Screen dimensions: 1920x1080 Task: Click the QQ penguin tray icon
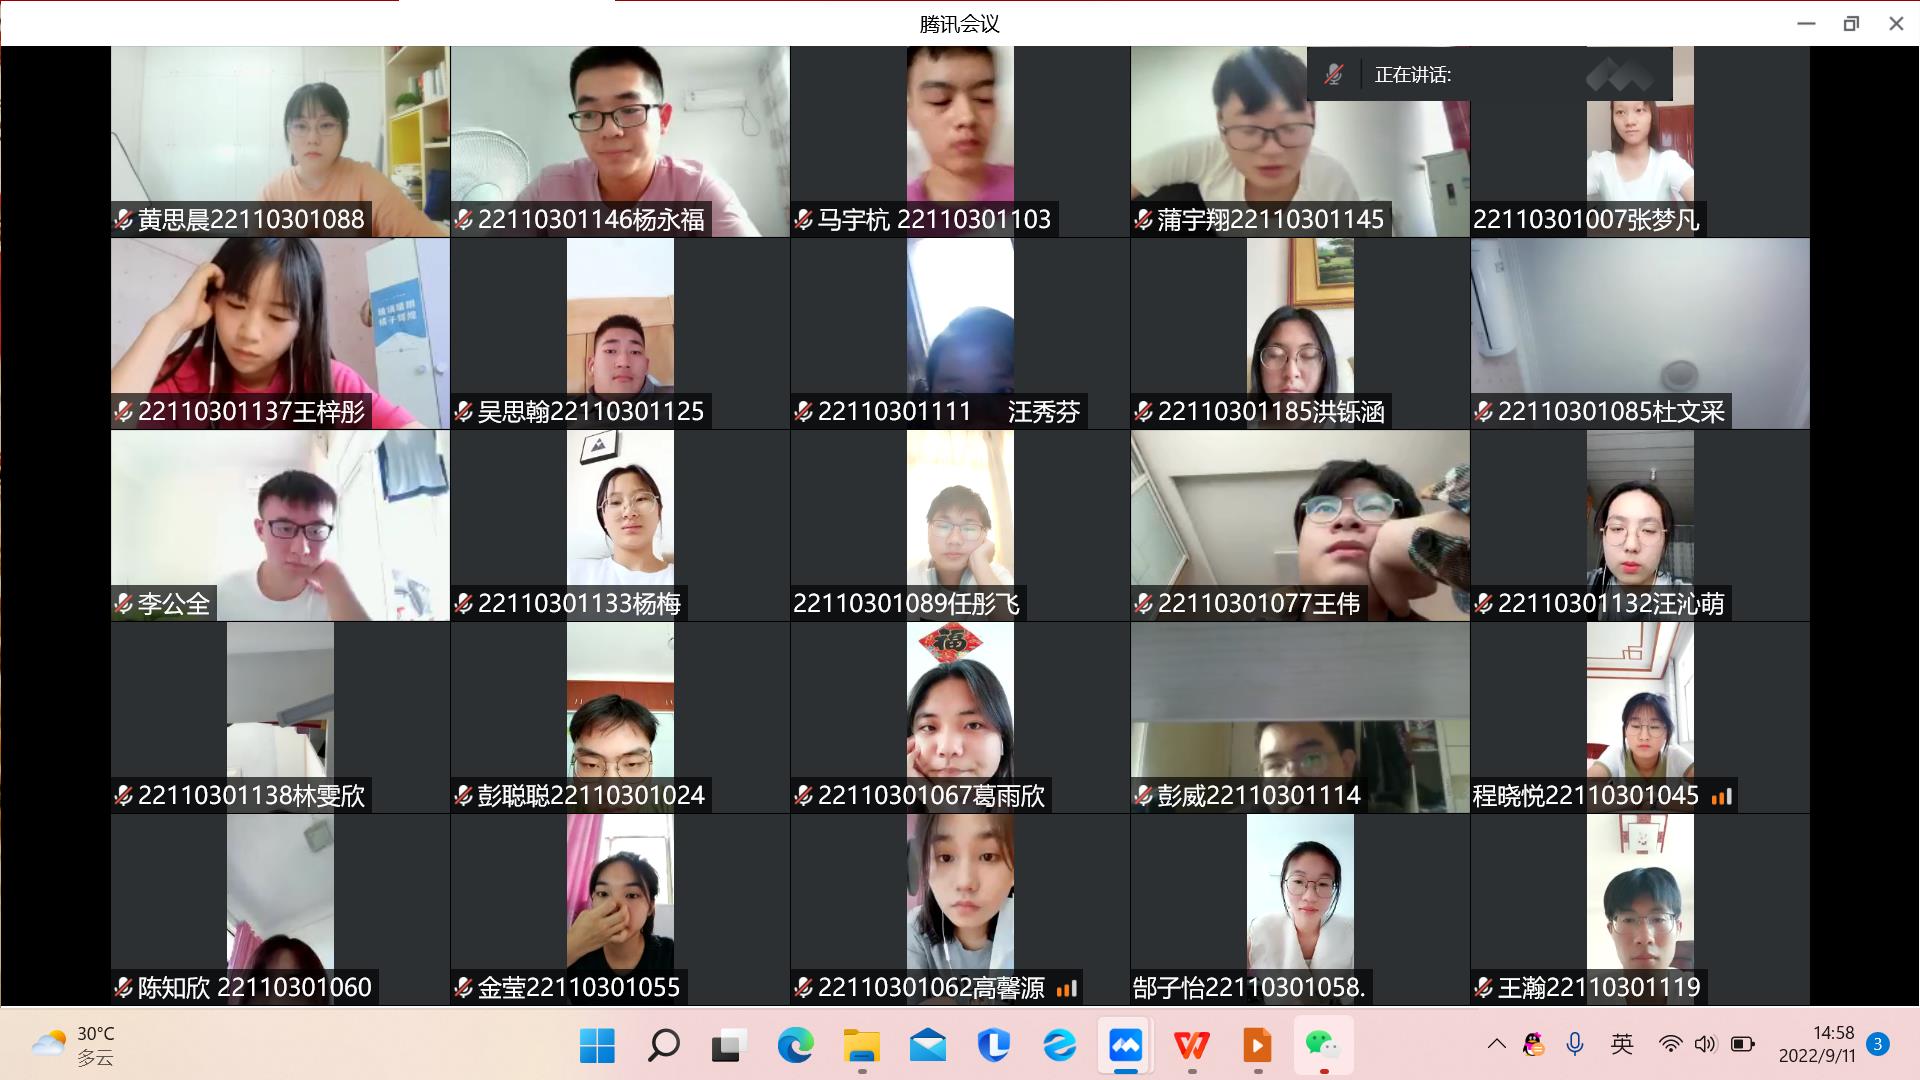(1533, 1045)
